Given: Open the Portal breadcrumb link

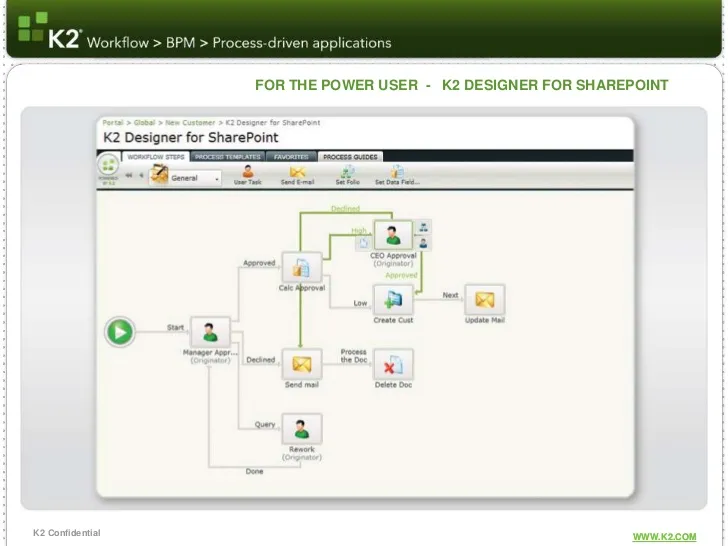Looking at the screenshot, I should click(x=113, y=123).
